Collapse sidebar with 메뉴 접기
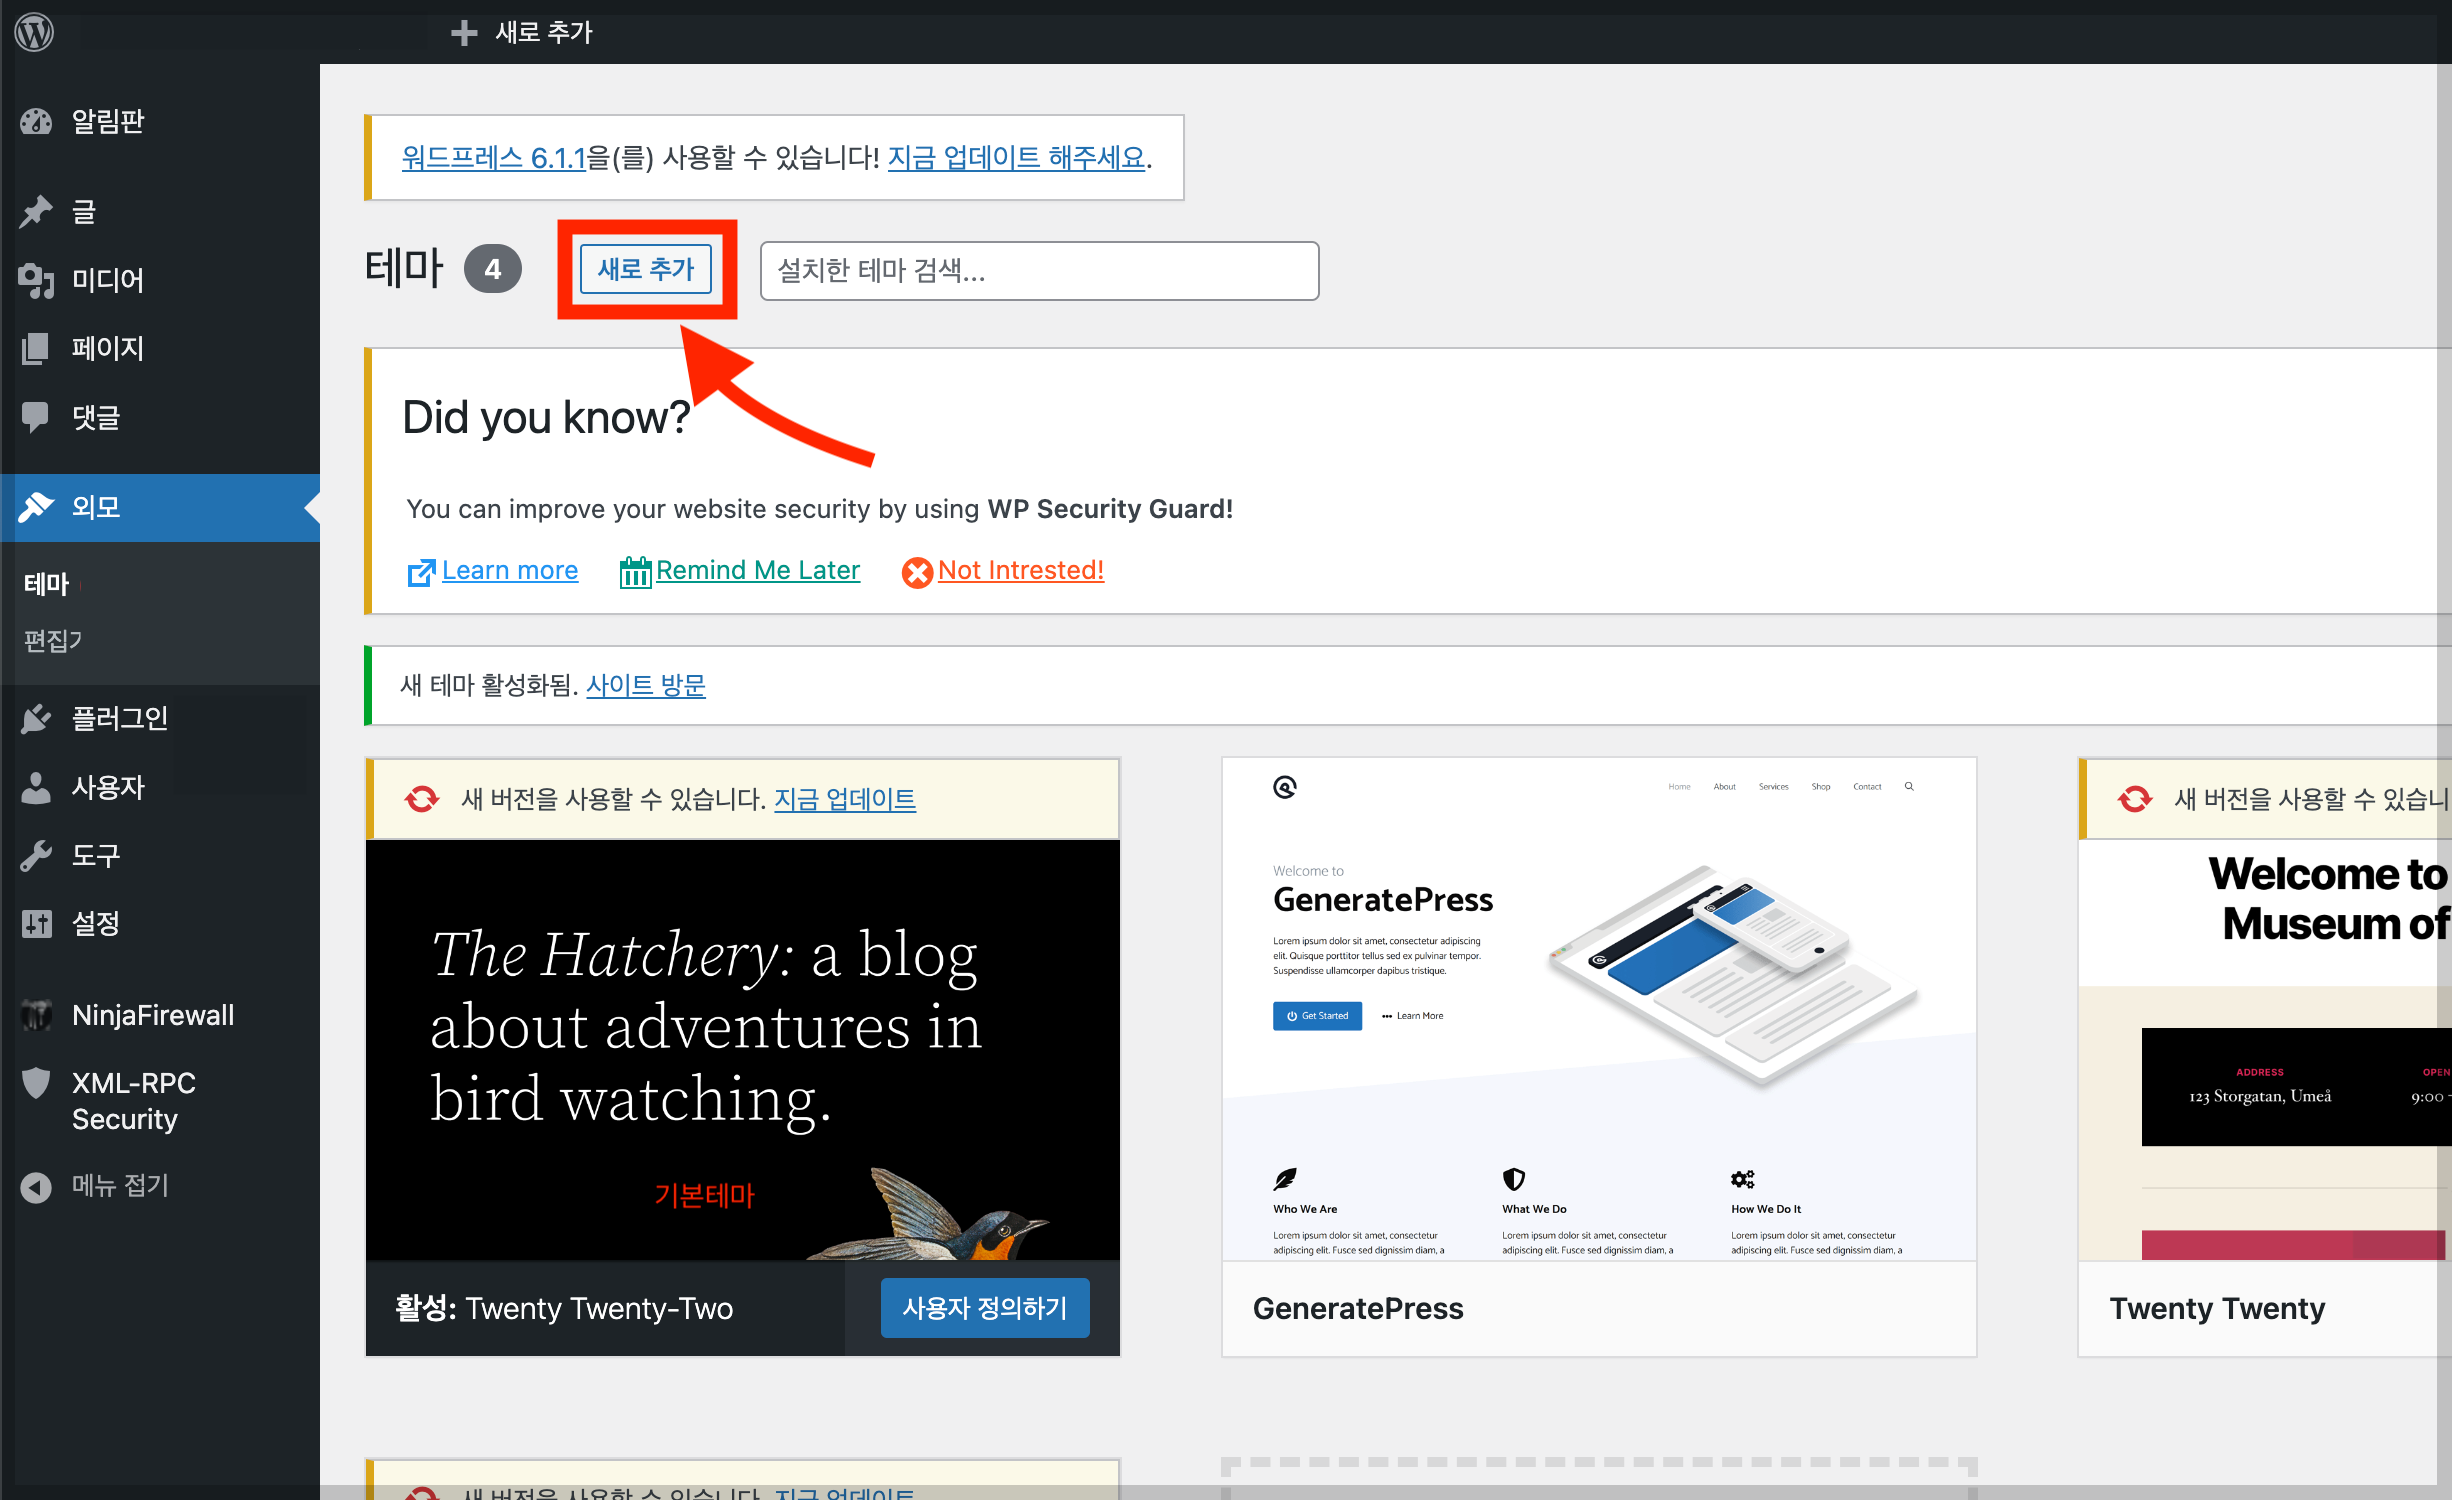Image resolution: width=2452 pixels, height=1500 pixels. click(119, 1186)
